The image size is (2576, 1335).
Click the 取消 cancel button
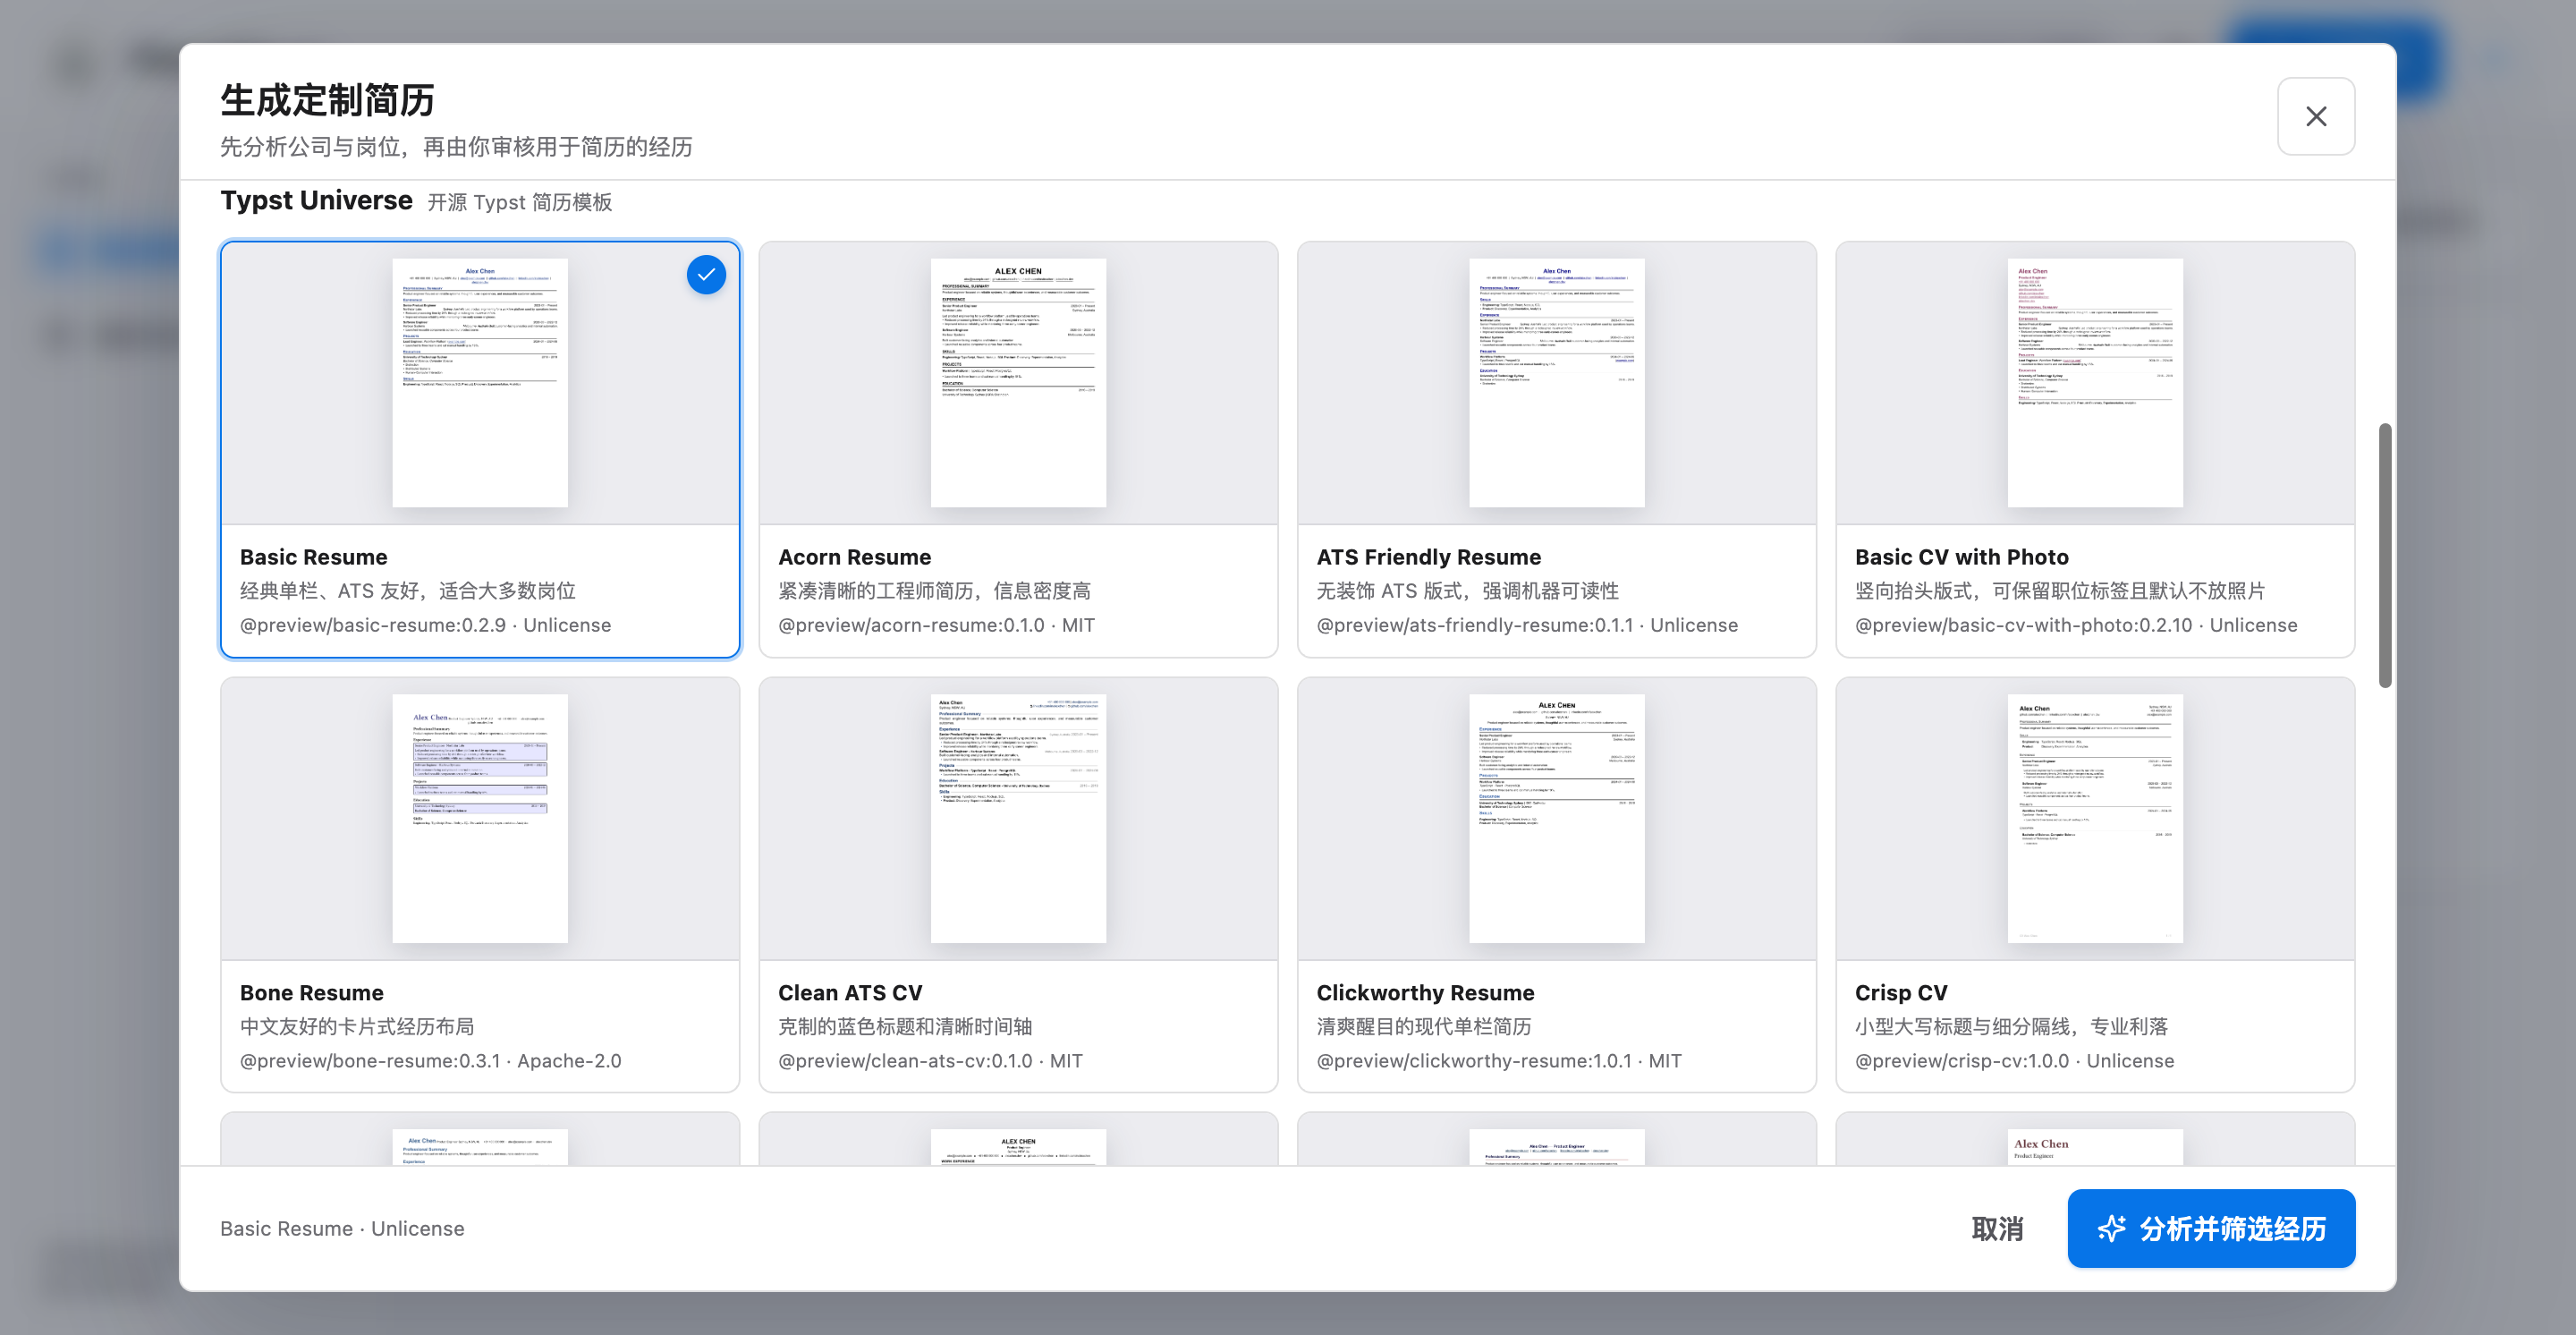tap(1997, 1228)
